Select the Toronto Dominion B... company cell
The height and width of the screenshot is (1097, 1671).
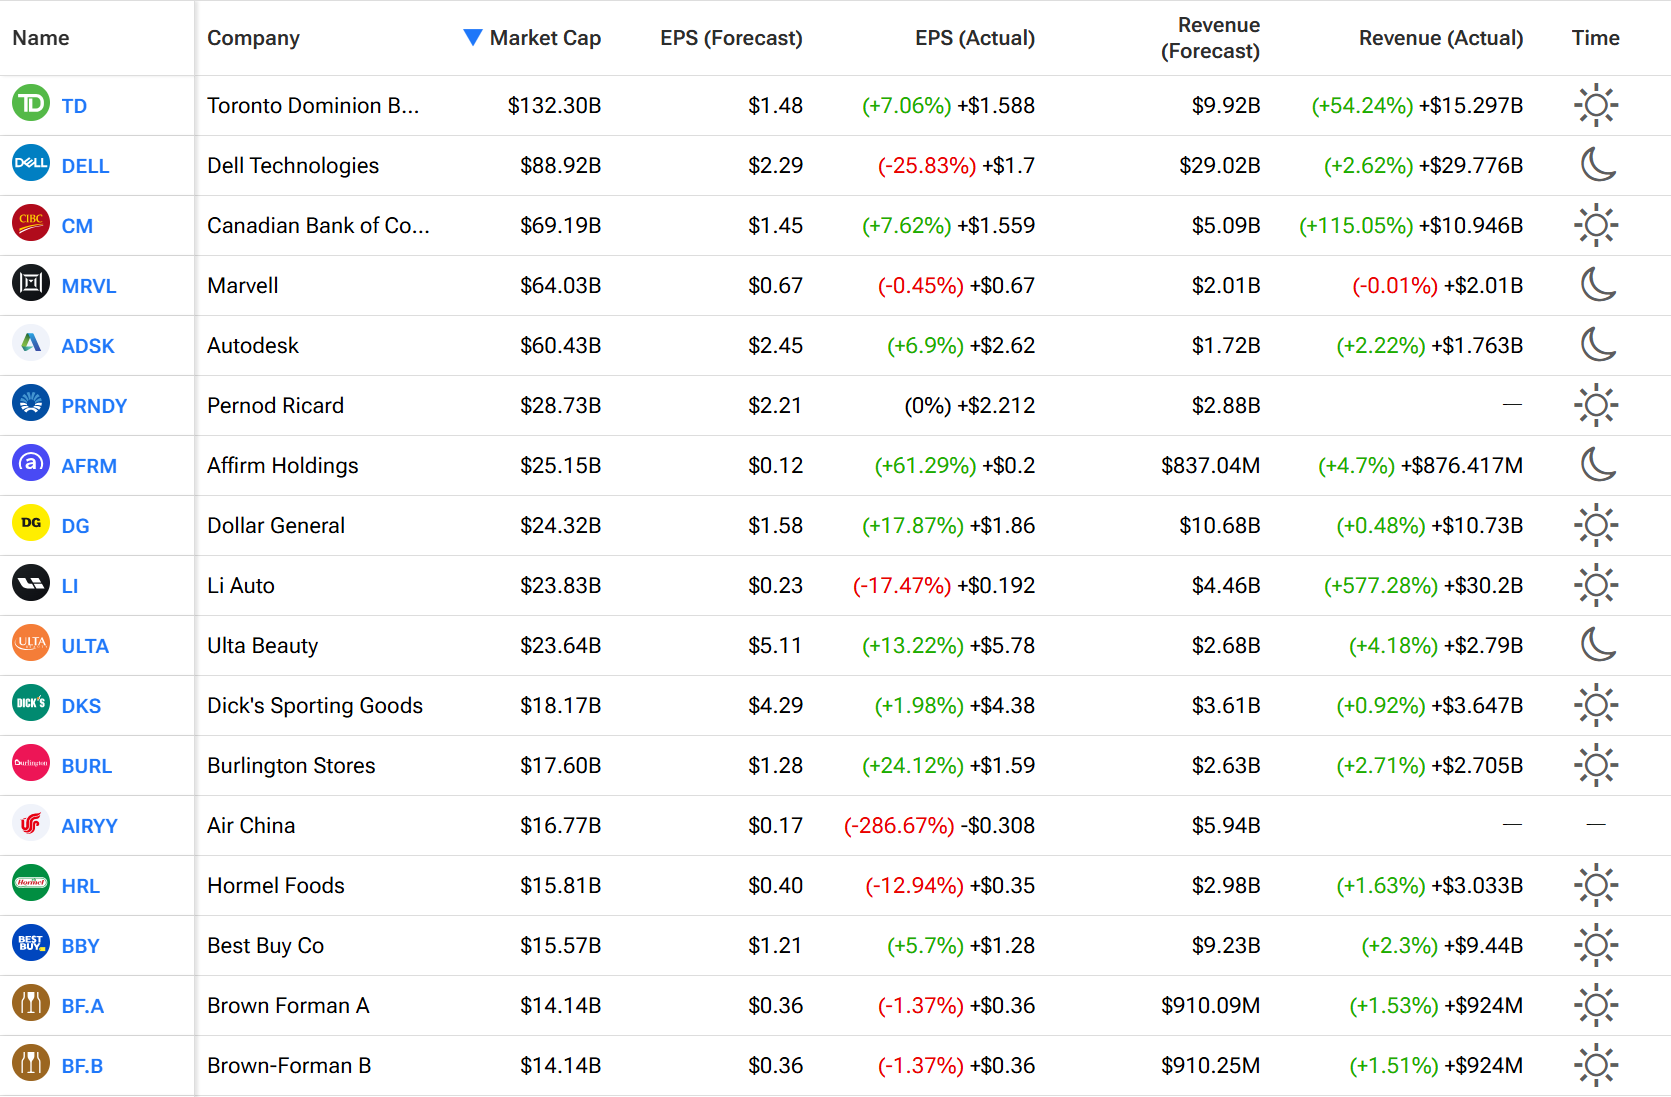[313, 105]
